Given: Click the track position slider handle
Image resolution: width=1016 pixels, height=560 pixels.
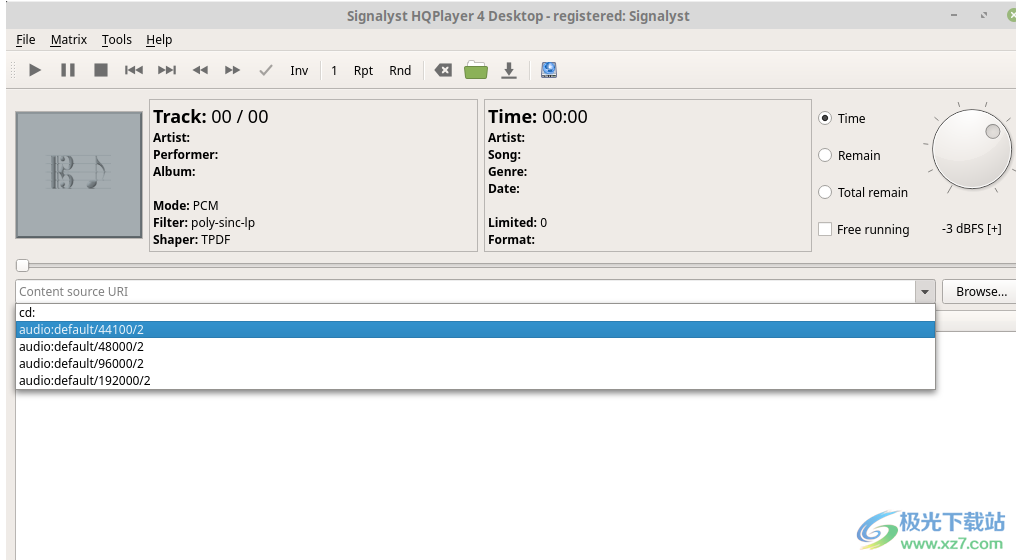Looking at the screenshot, I should pos(23,265).
